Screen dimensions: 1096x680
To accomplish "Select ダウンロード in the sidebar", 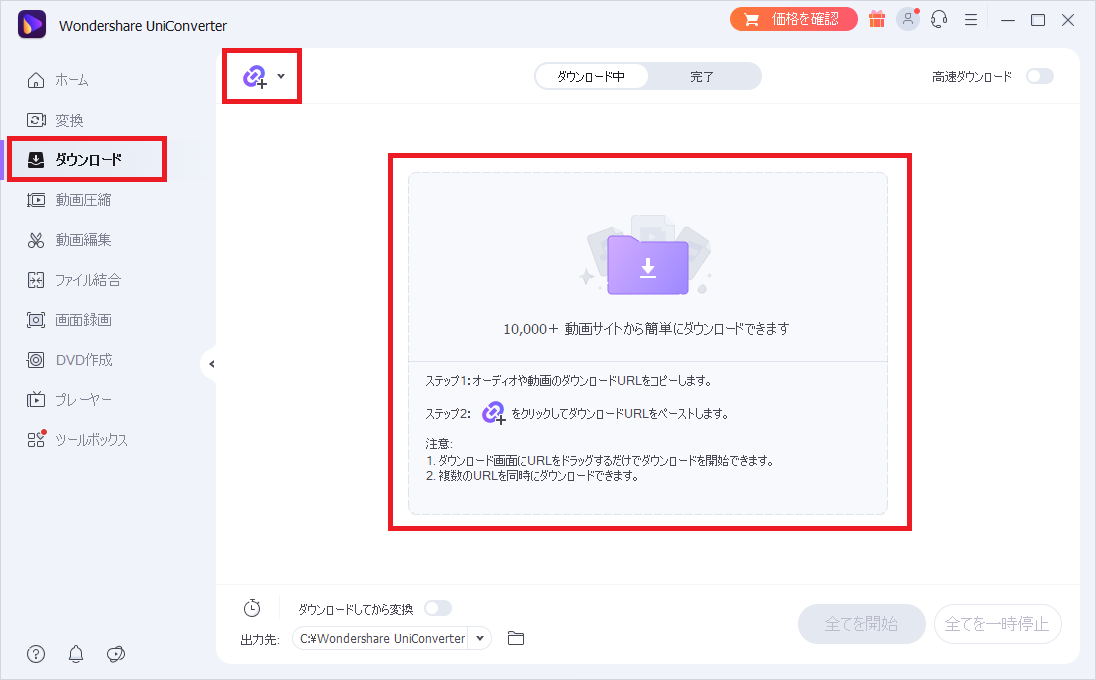I will click(x=88, y=160).
